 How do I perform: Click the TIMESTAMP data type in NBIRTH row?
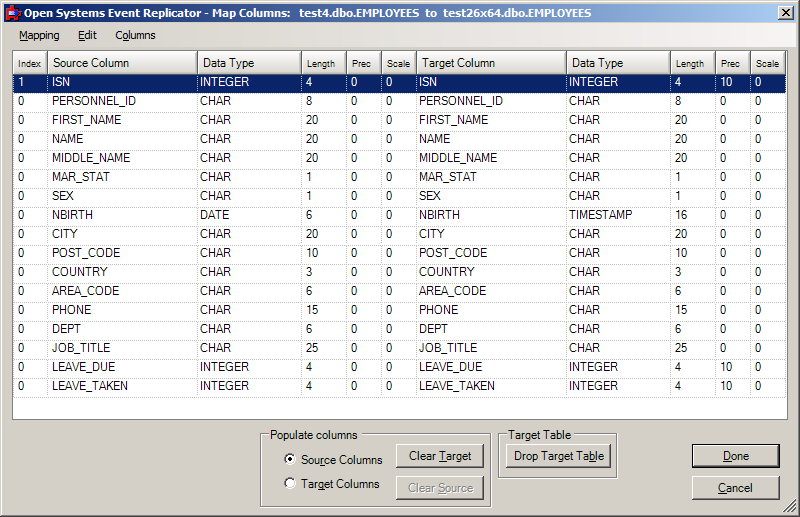click(x=601, y=214)
